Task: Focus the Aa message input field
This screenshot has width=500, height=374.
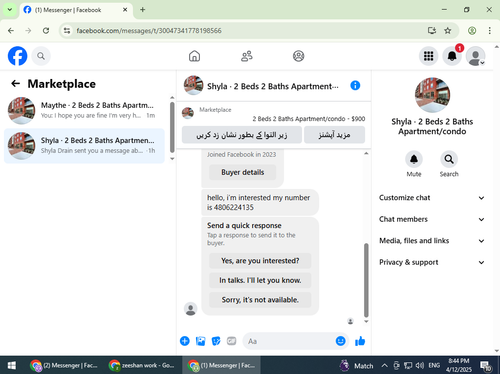Action: point(290,341)
